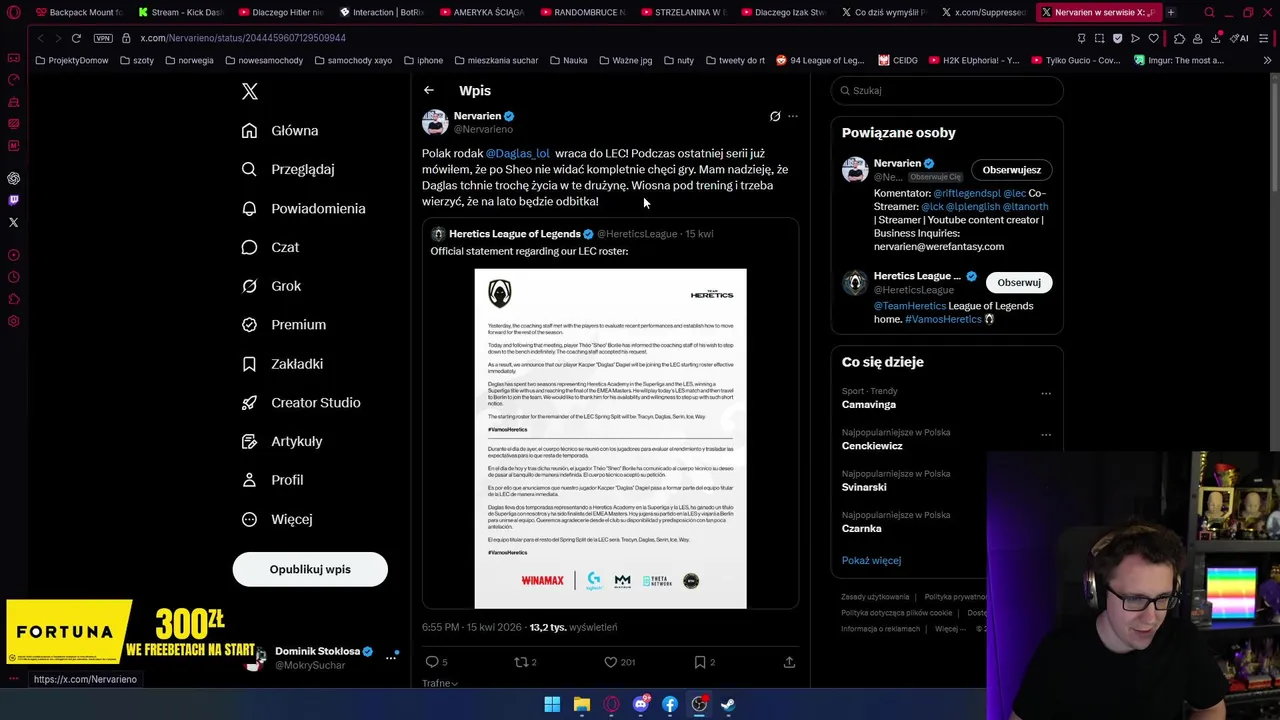1280x720 pixels.
Task: Open options dots for Camavinga trend
Action: coord(1046,393)
